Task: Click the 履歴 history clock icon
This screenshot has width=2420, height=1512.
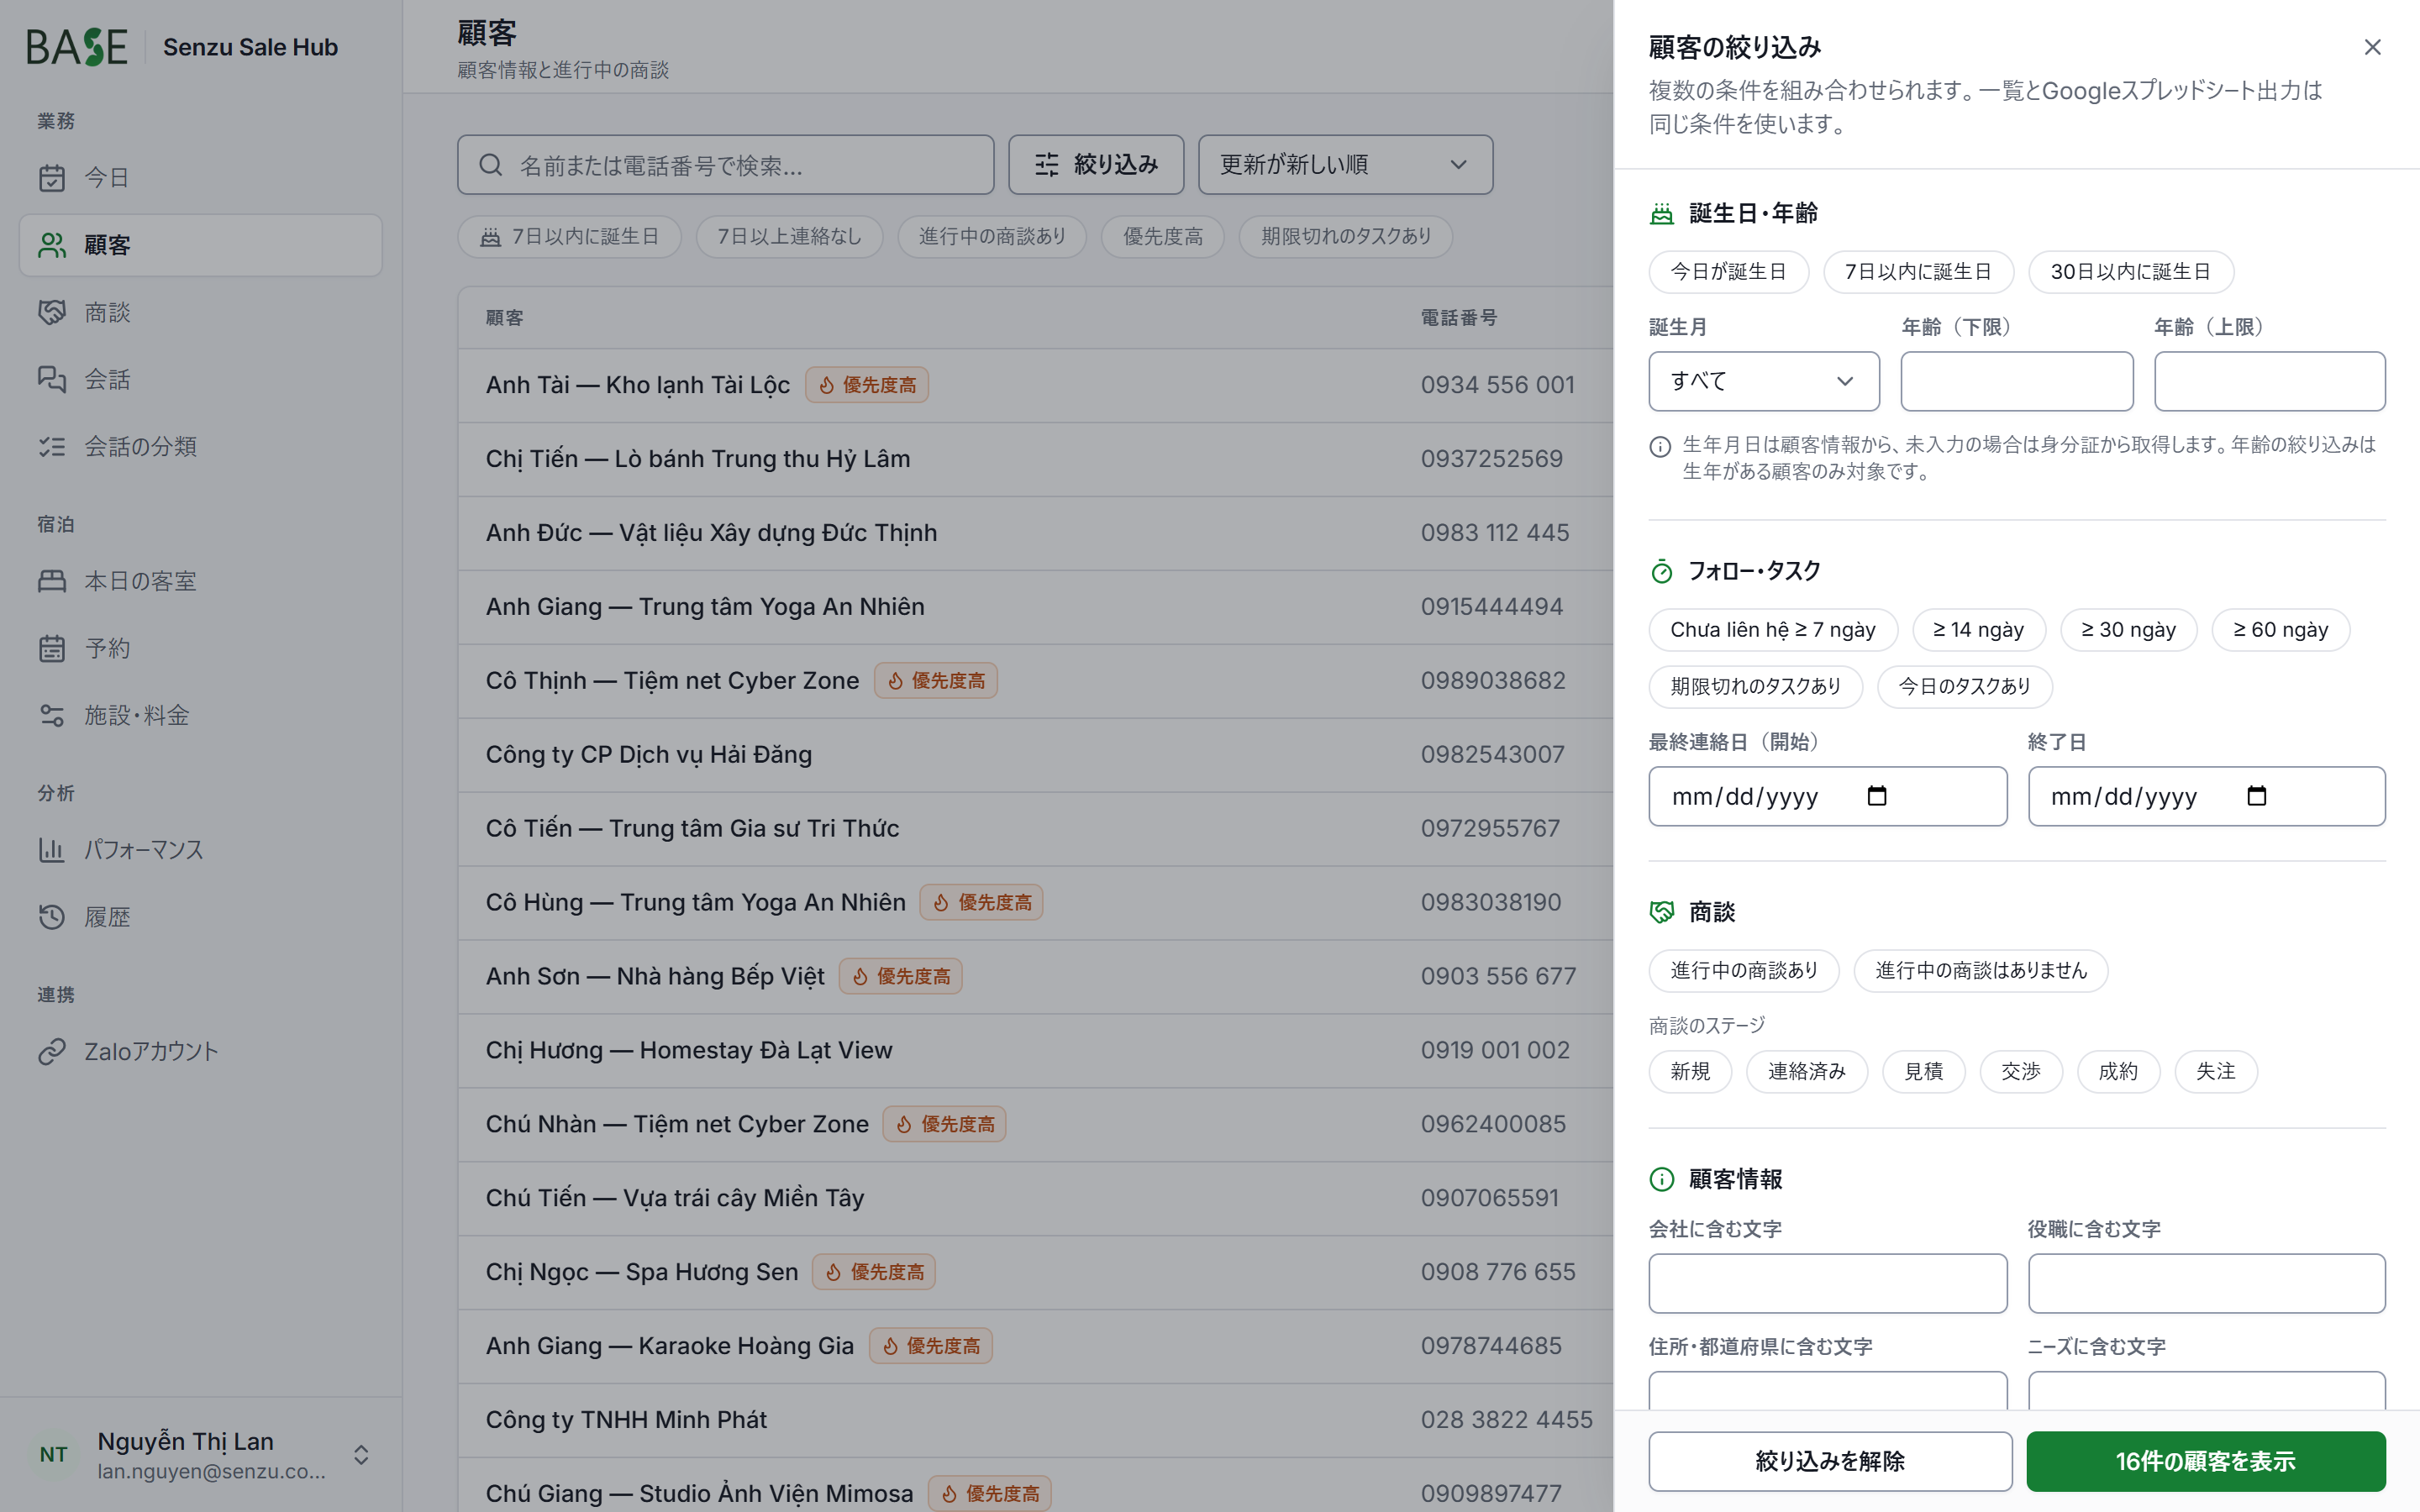Action: [x=52, y=917]
